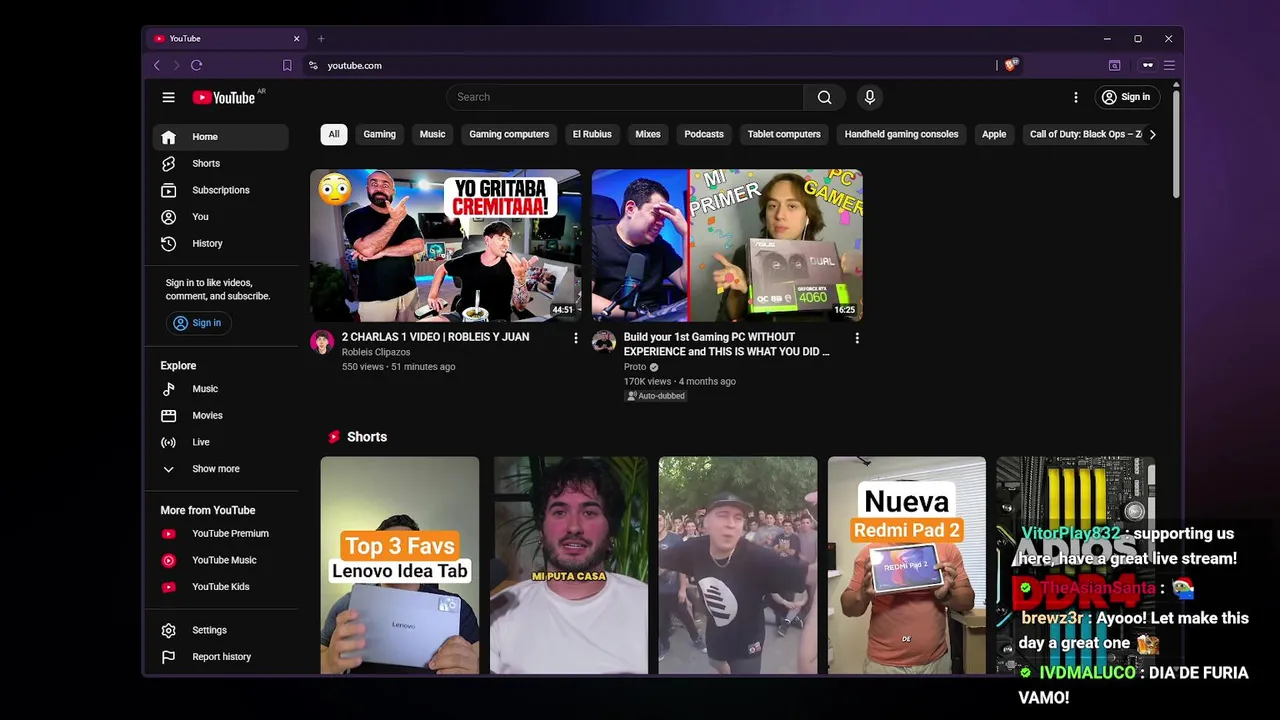This screenshot has width=1280, height=720.
Task: Open YouTube Kids link
Action: pos(221,587)
